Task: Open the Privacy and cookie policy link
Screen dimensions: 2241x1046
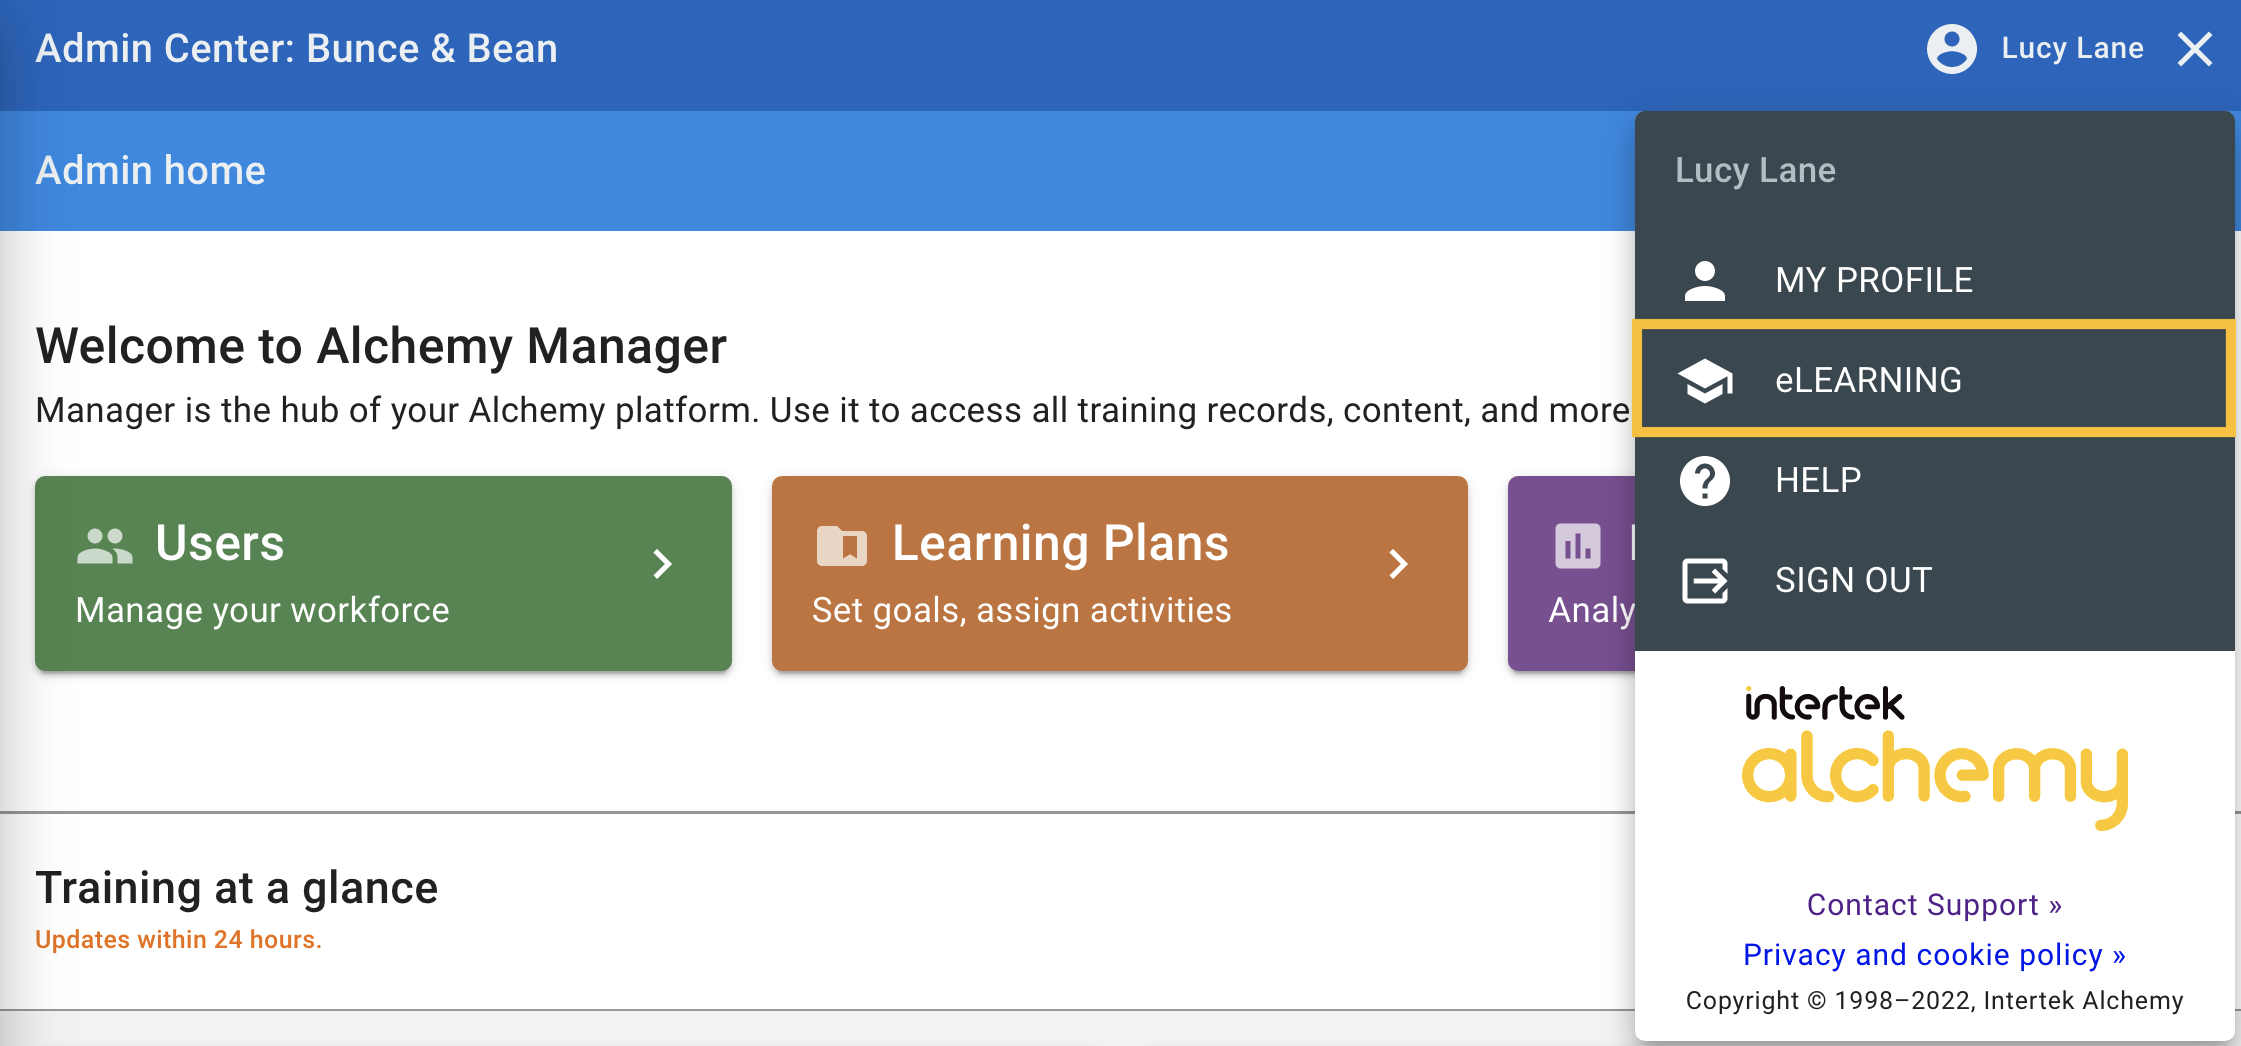Action: pos(1934,955)
